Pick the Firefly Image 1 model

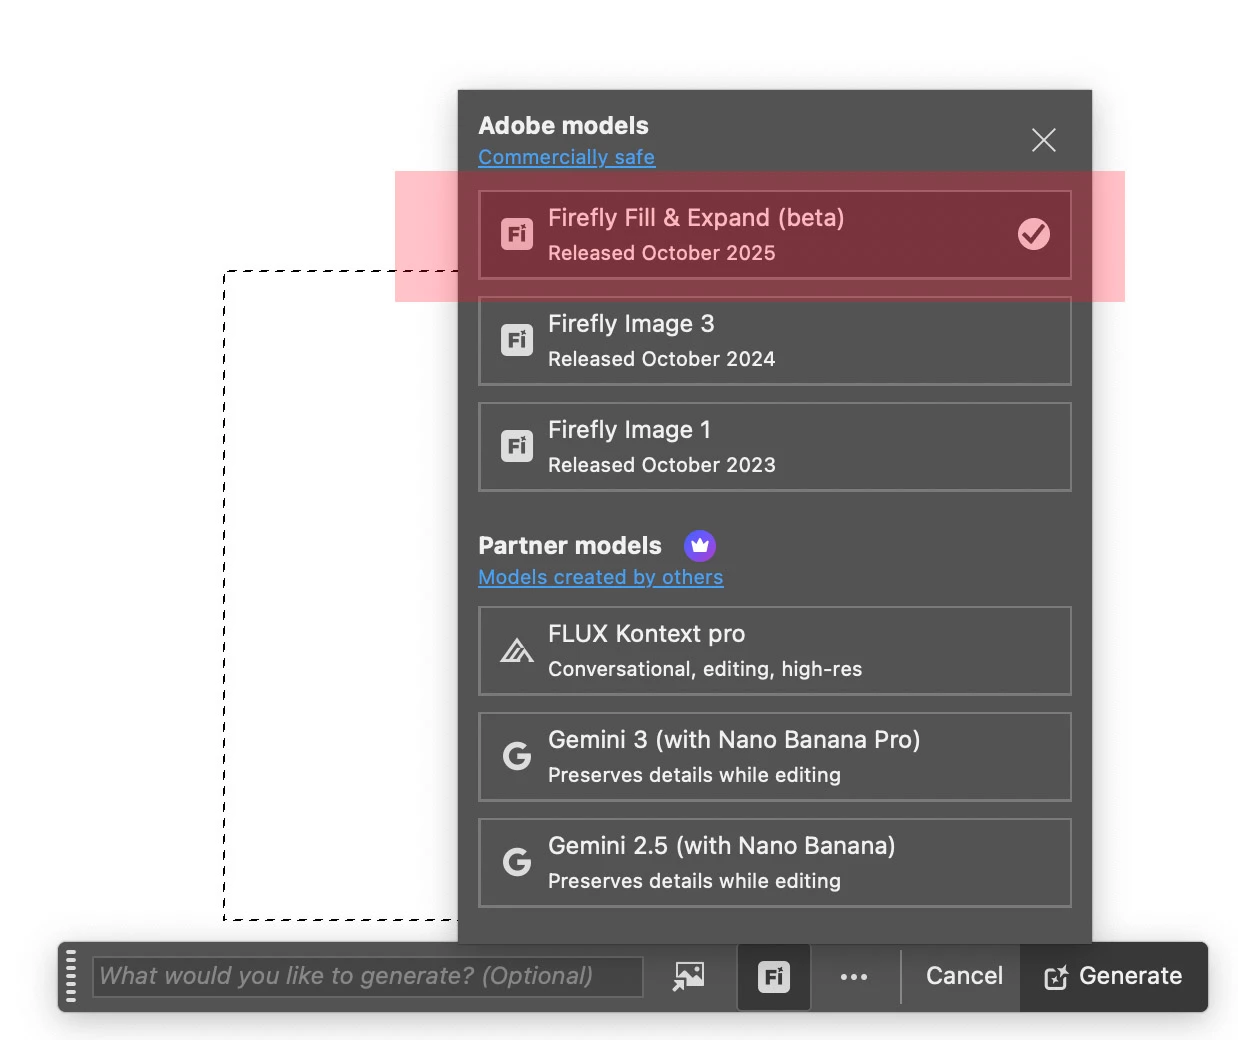(x=775, y=447)
